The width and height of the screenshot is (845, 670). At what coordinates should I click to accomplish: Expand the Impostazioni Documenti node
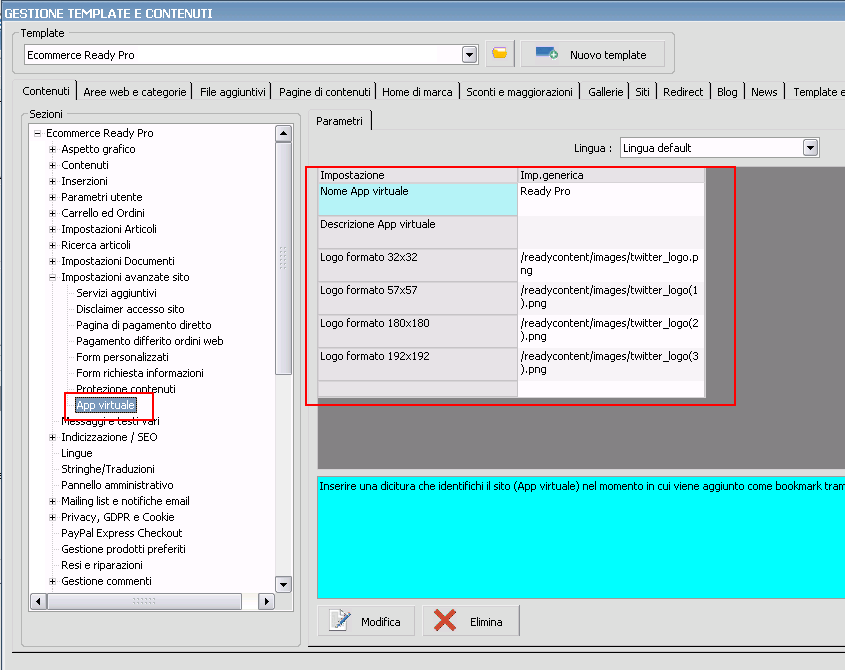click(x=52, y=261)
